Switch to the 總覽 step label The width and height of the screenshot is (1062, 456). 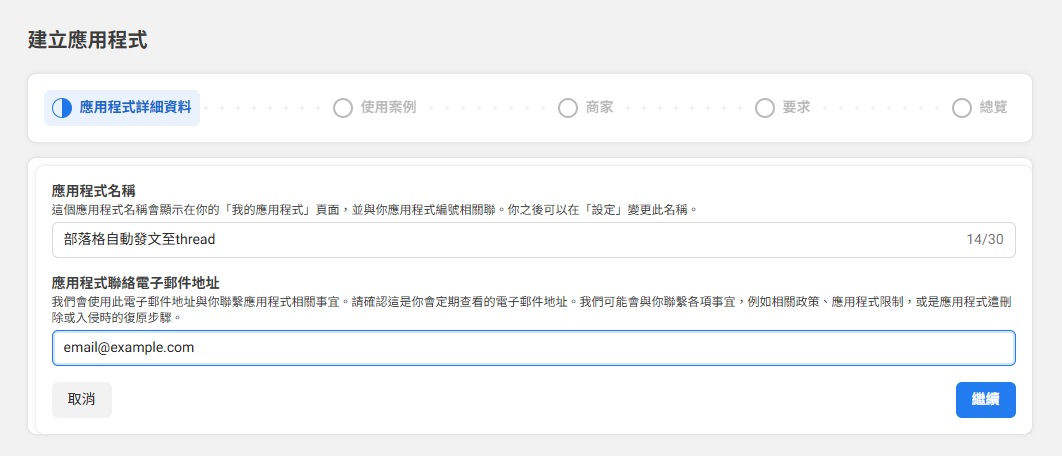click(x=993, y=107)
